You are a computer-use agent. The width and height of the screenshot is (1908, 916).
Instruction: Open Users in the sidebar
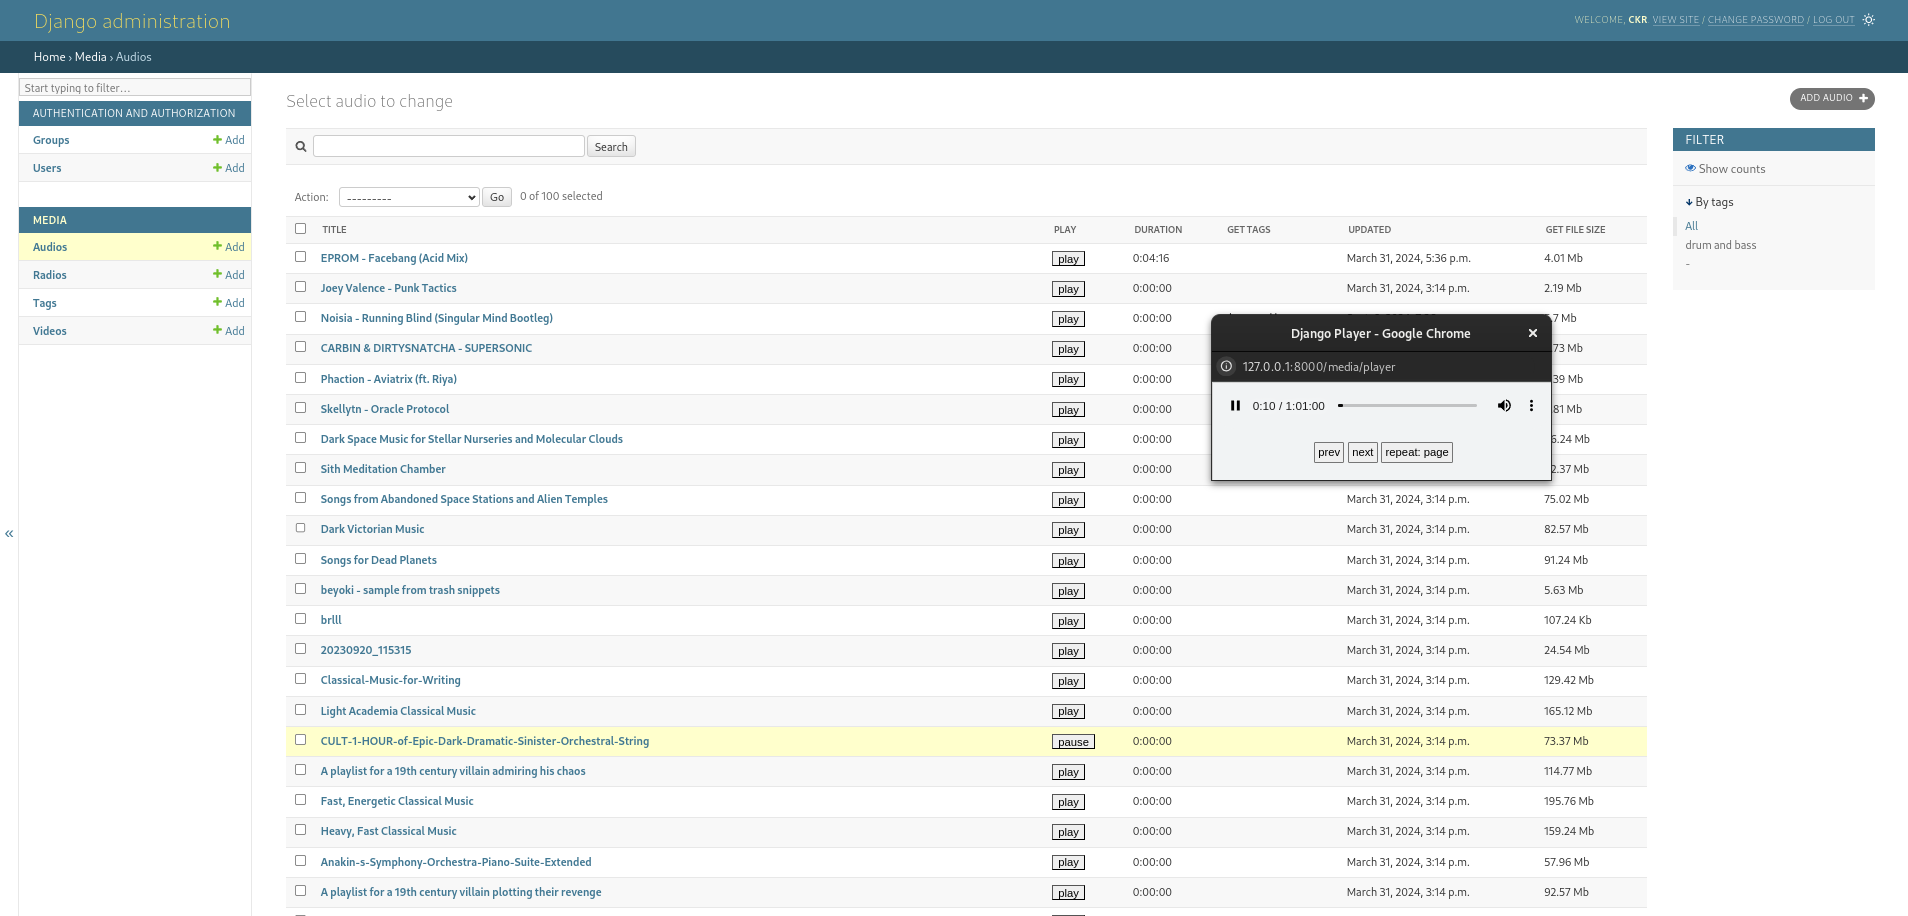(47, 168)
